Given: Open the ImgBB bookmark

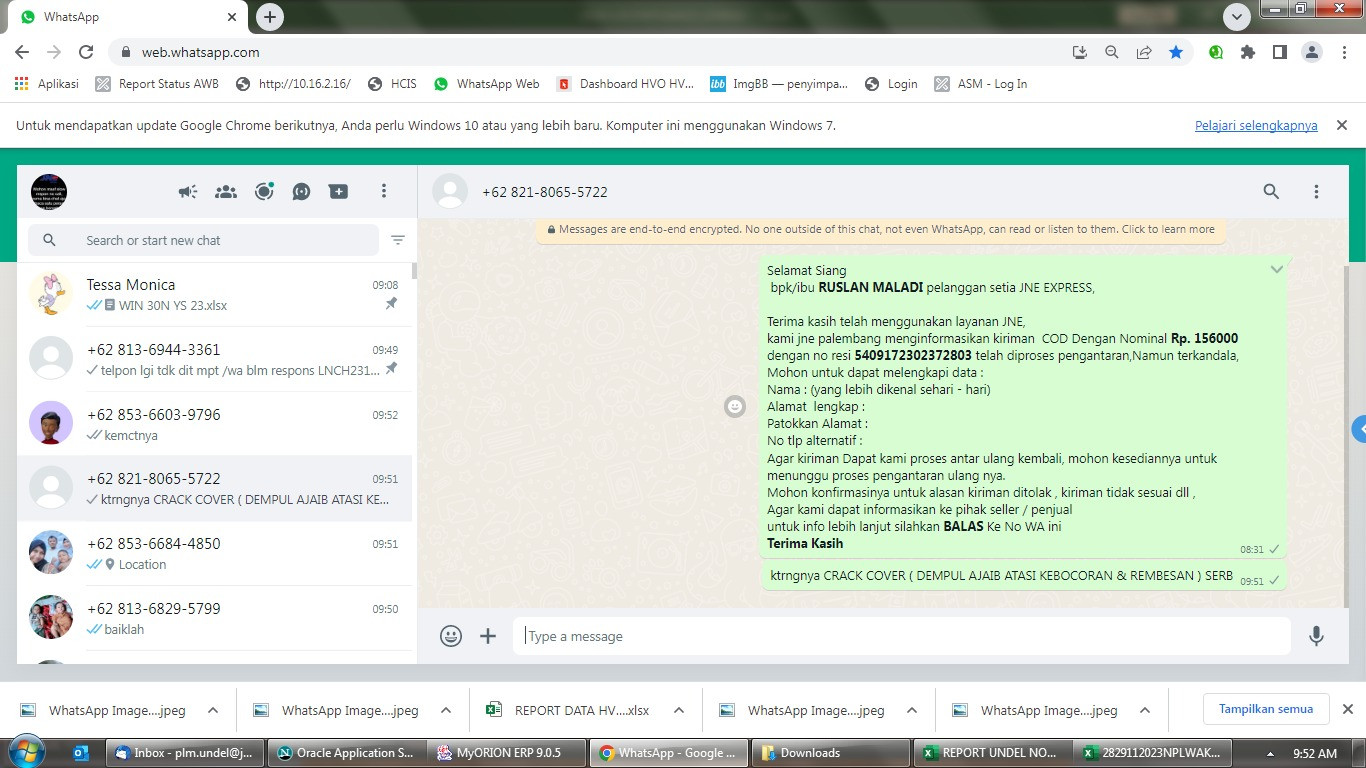Looking at the screenshot, I should click(779, 84).
